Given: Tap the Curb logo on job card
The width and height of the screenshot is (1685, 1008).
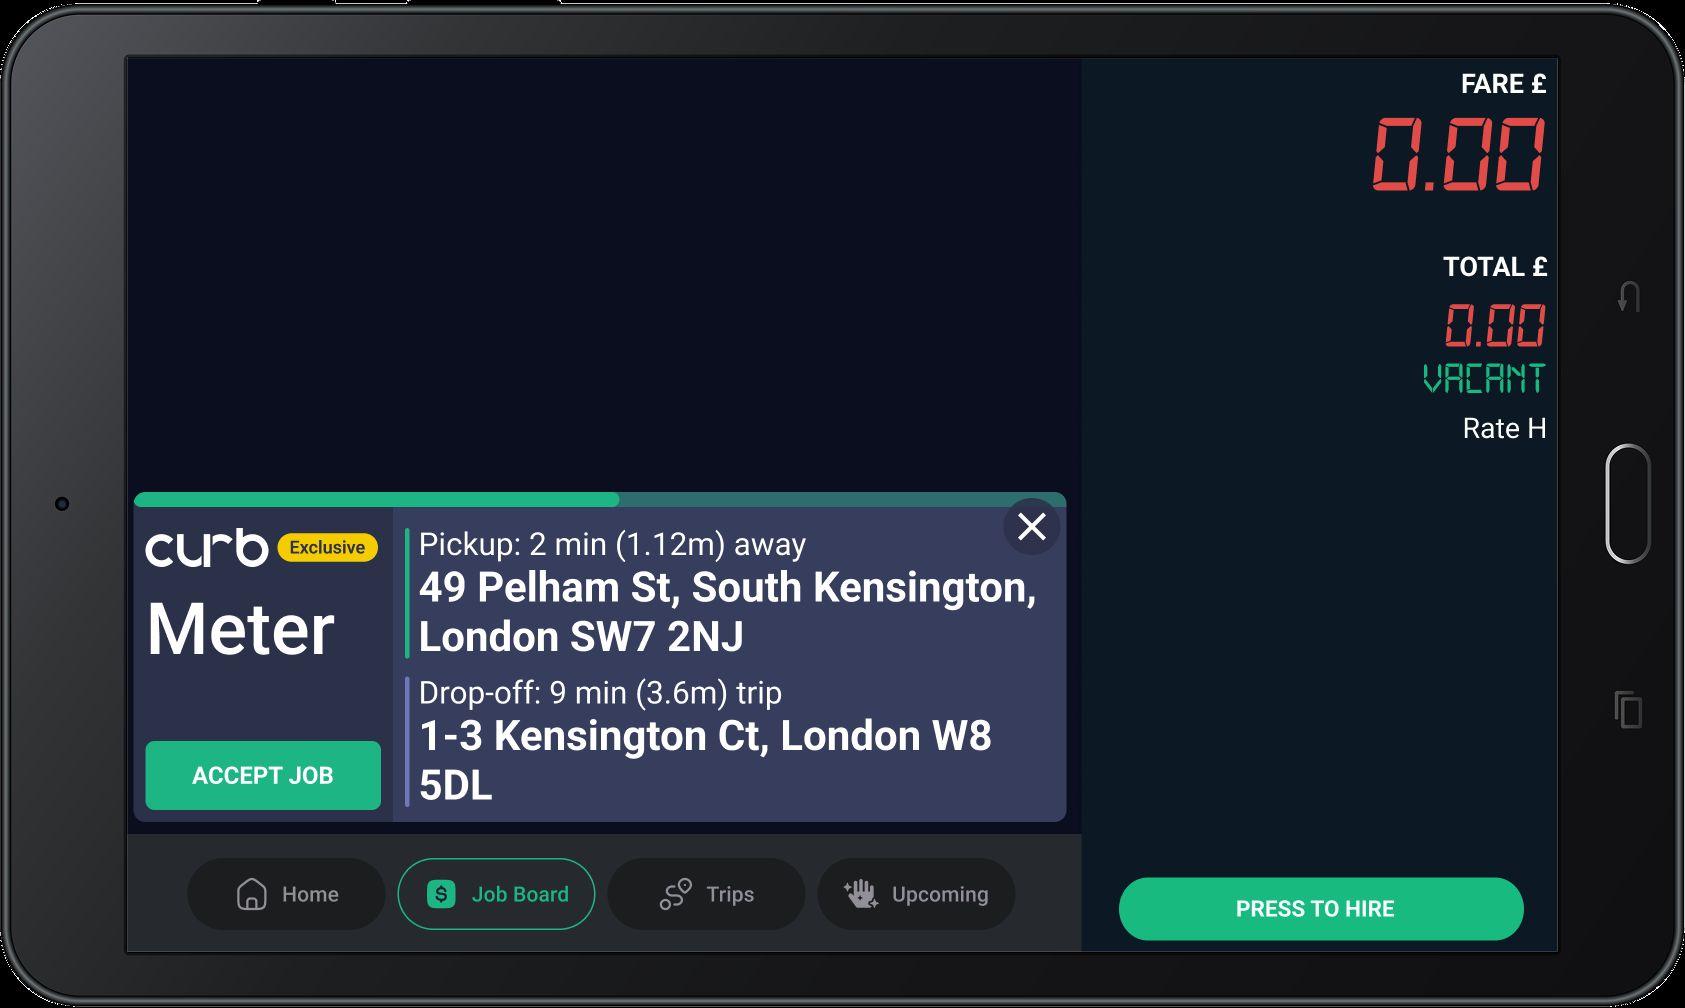Looking at the screenshot, I should (207, 548).
